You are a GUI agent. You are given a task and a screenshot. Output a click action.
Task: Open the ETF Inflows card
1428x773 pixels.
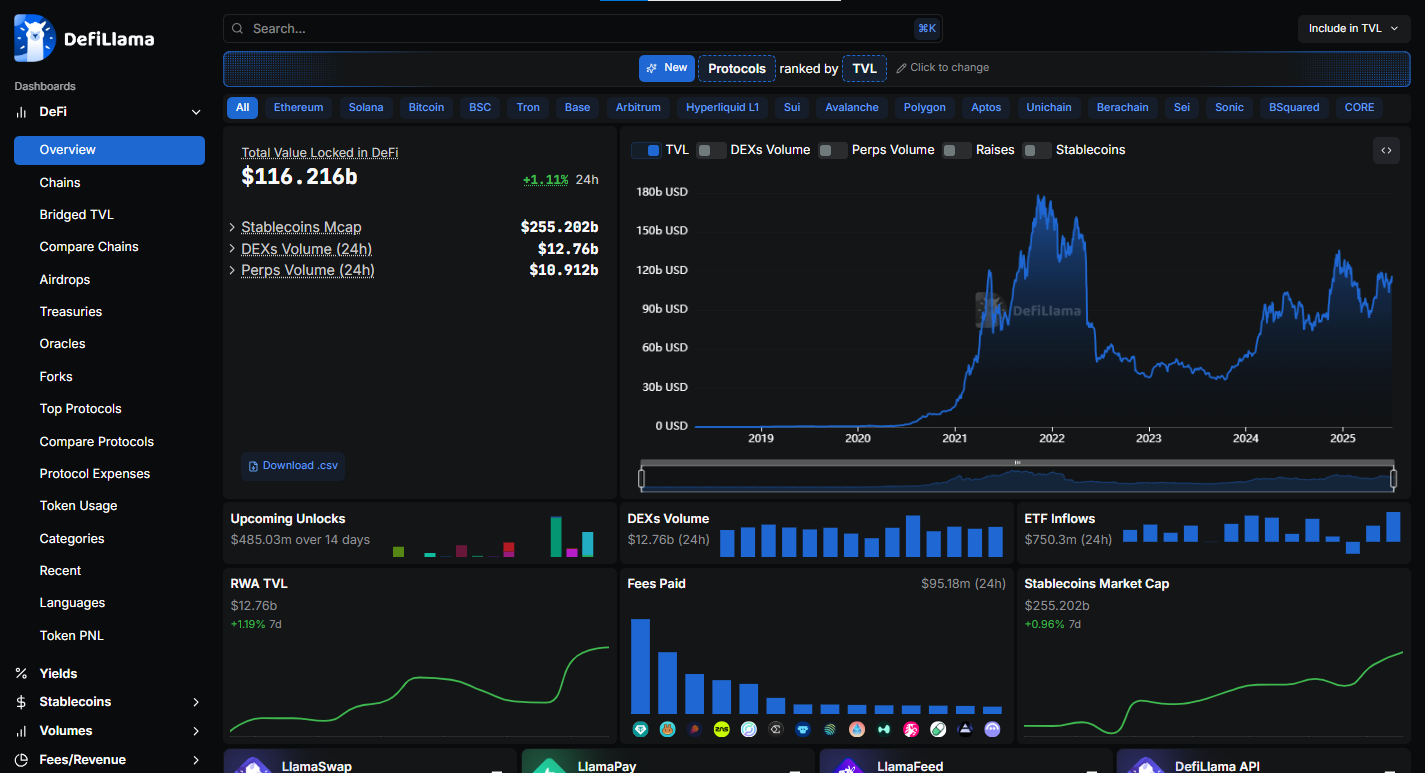(1213, 532)
